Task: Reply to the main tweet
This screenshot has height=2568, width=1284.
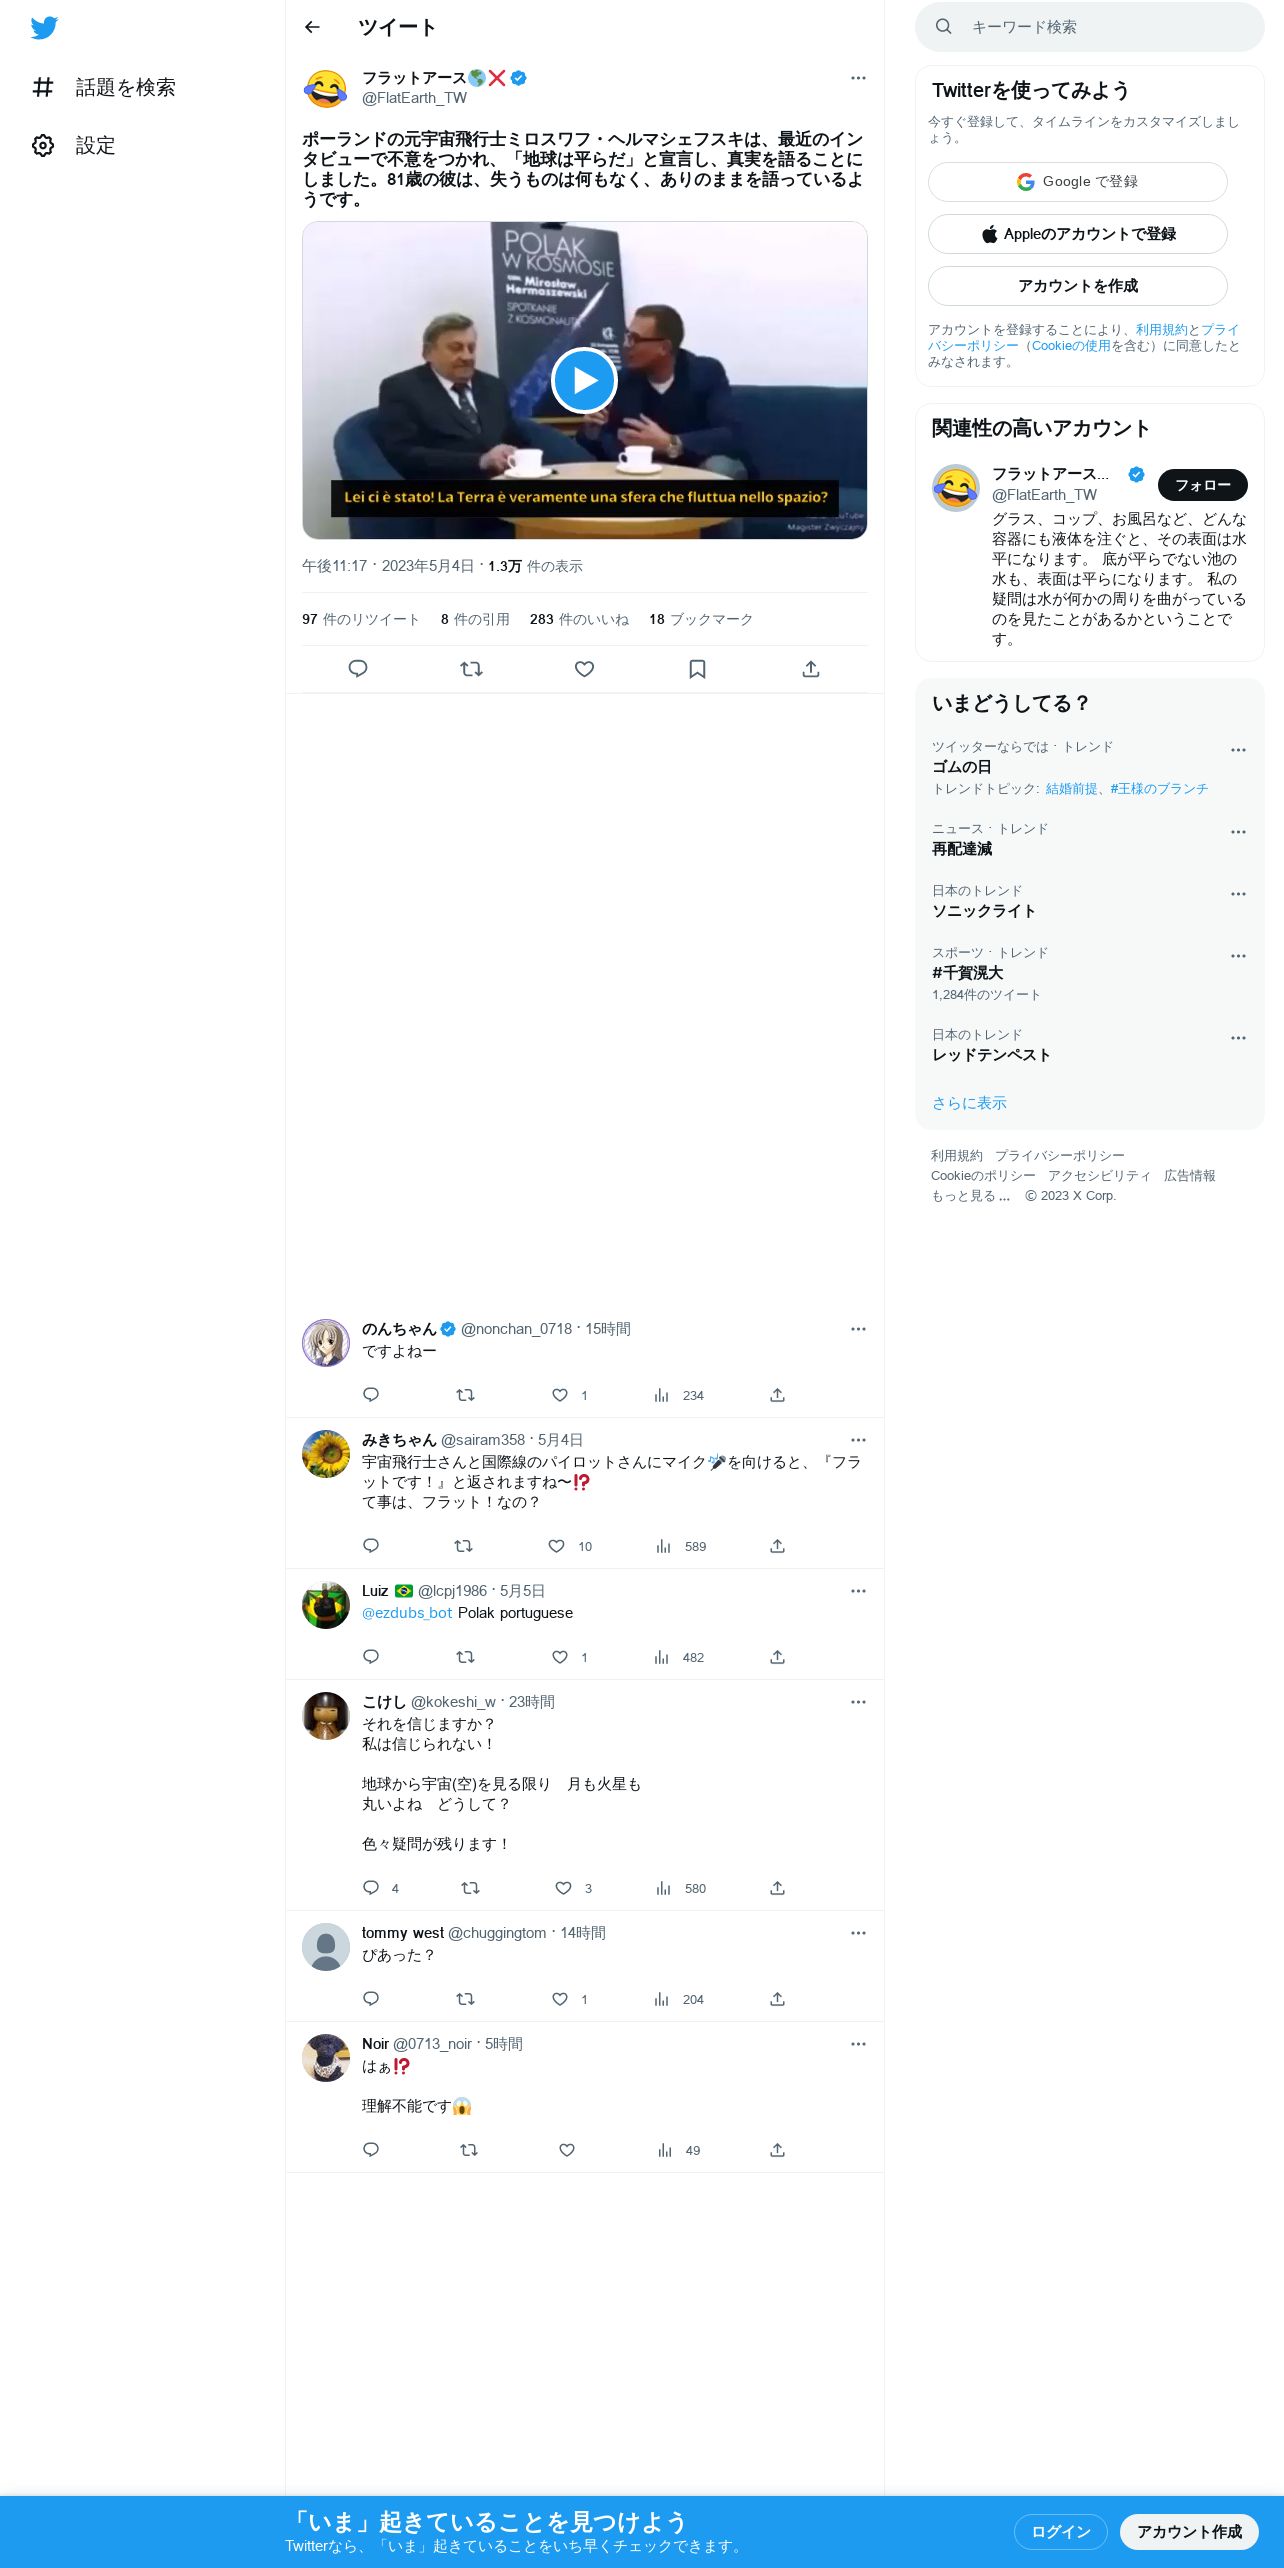Action: pos(358,669)
